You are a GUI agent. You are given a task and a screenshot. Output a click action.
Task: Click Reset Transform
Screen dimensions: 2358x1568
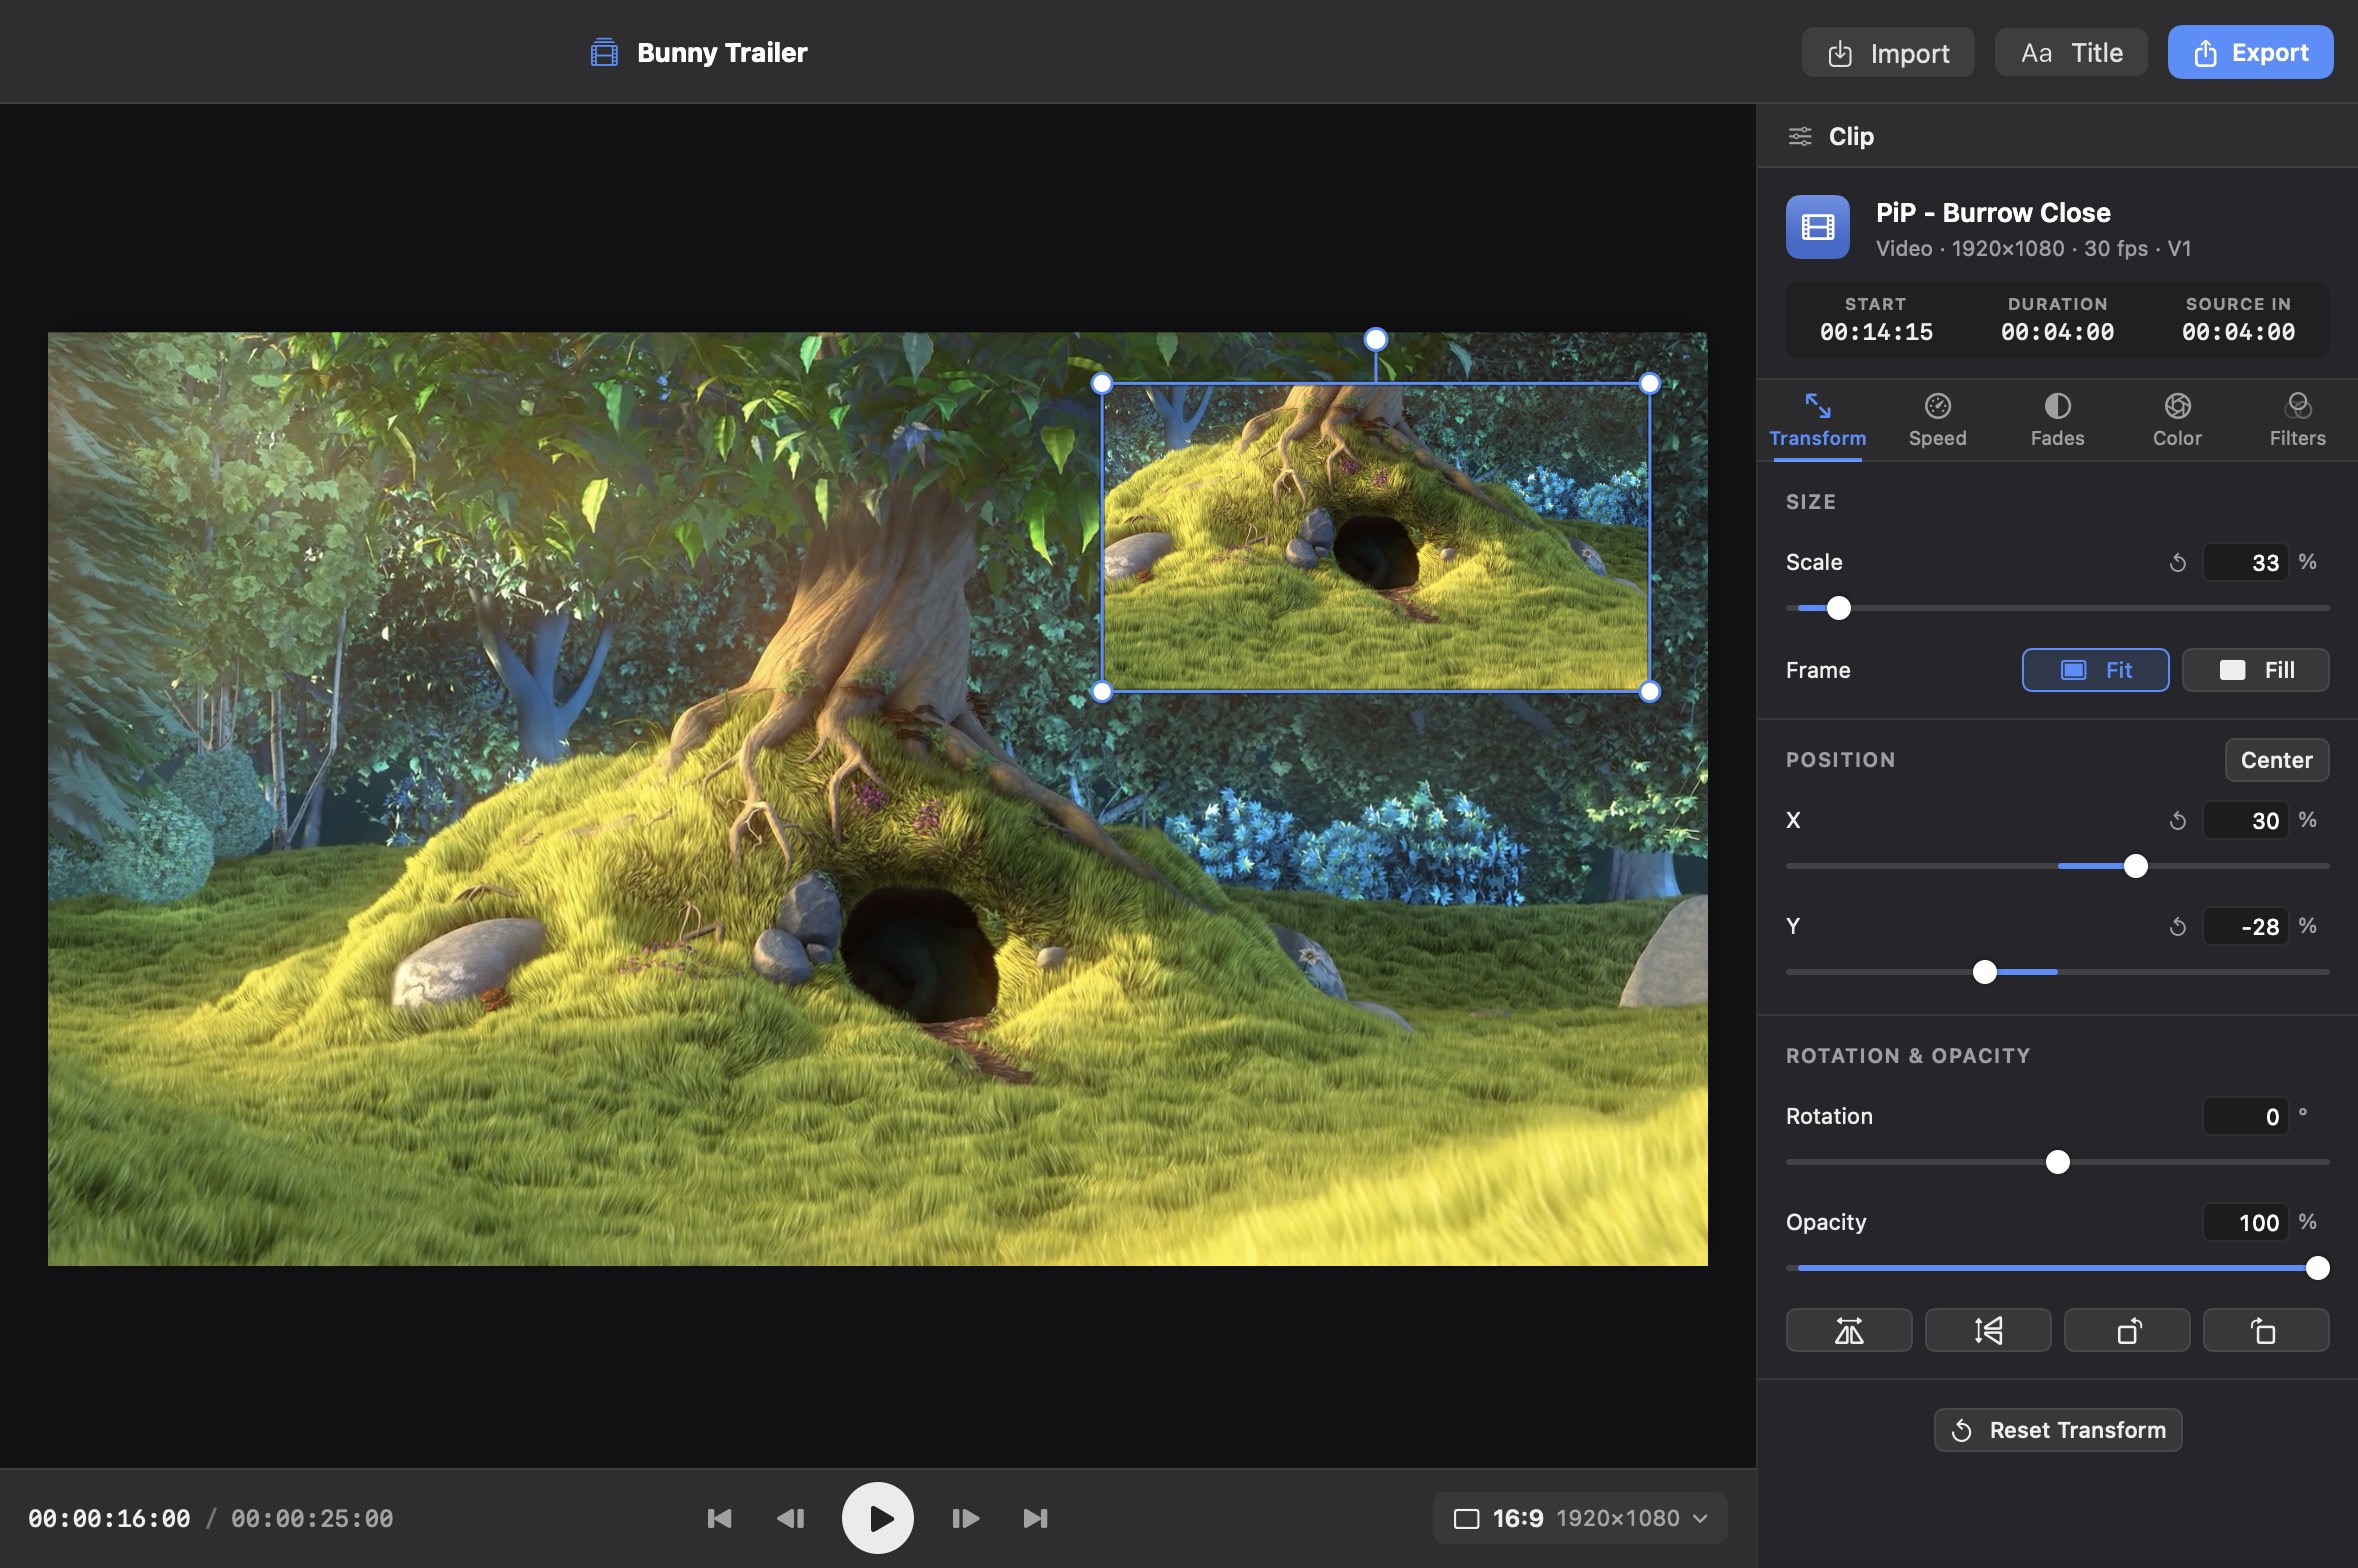click(x=2057, y=1430)
